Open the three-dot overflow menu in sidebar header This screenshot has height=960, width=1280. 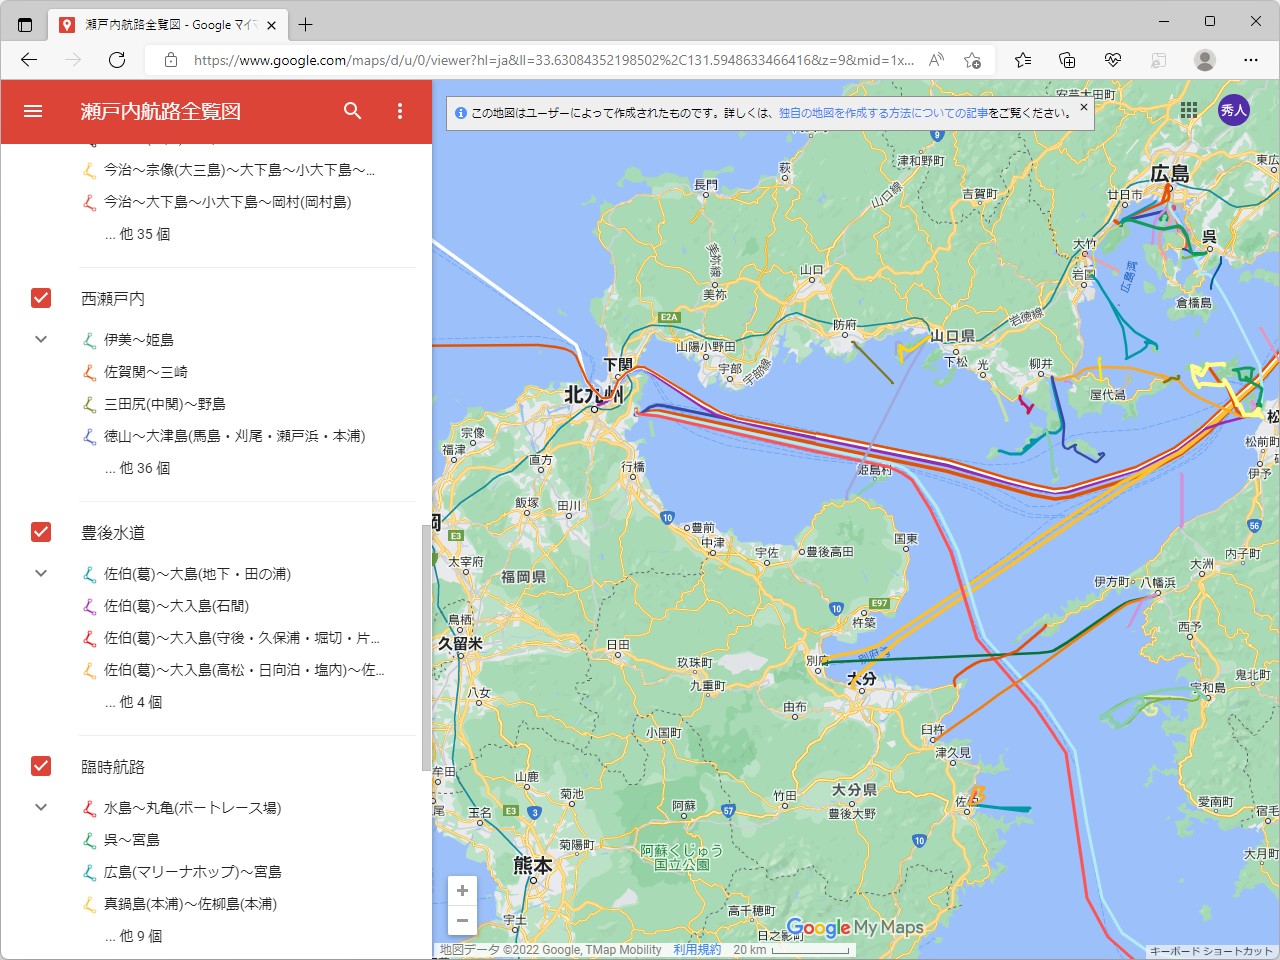[x=399, y=111]
